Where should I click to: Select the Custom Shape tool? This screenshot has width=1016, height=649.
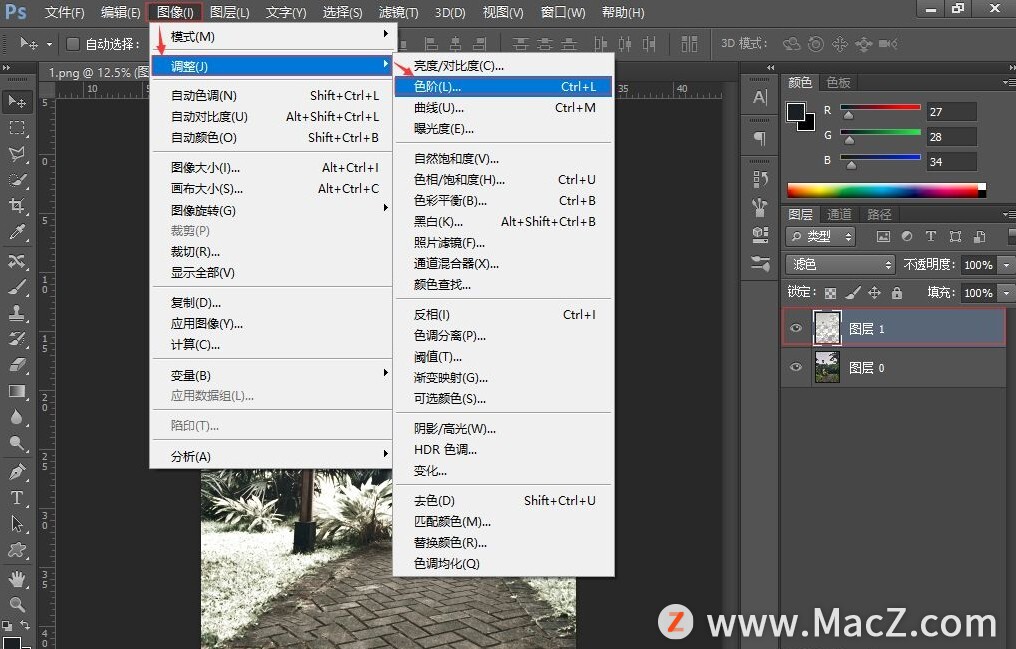click(17, 550)
